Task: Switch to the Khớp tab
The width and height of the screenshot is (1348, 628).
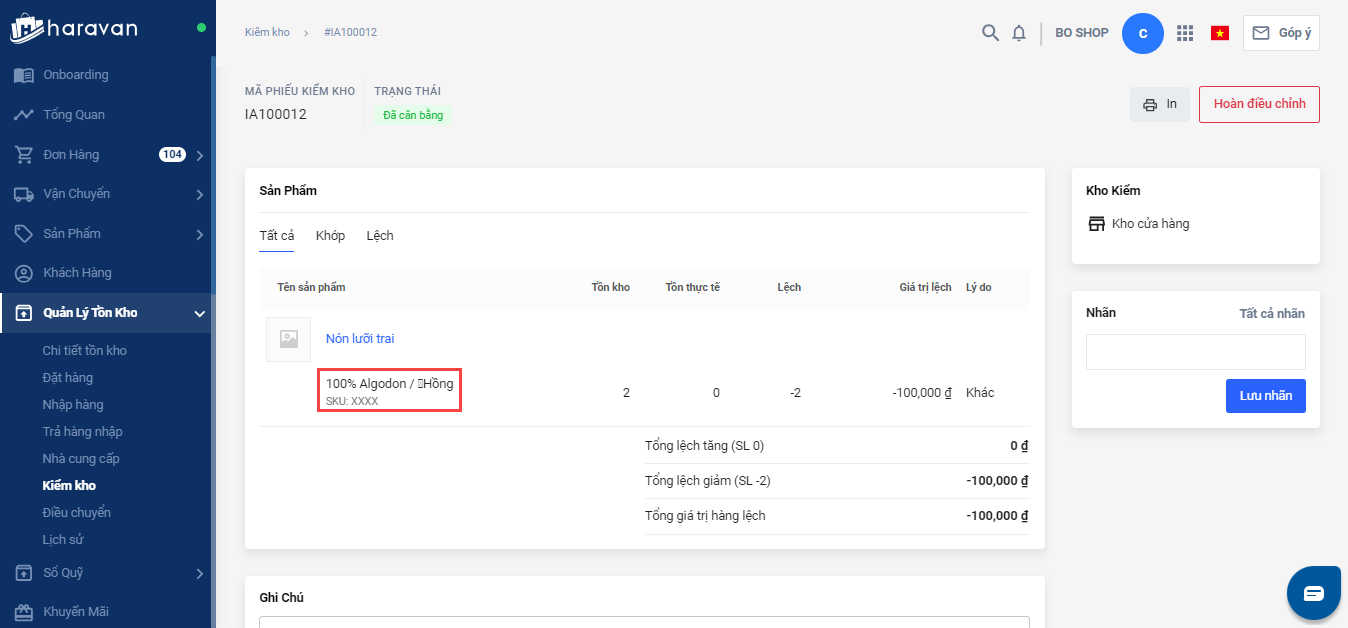Action: pyautogui.click(x=330, y=236)
